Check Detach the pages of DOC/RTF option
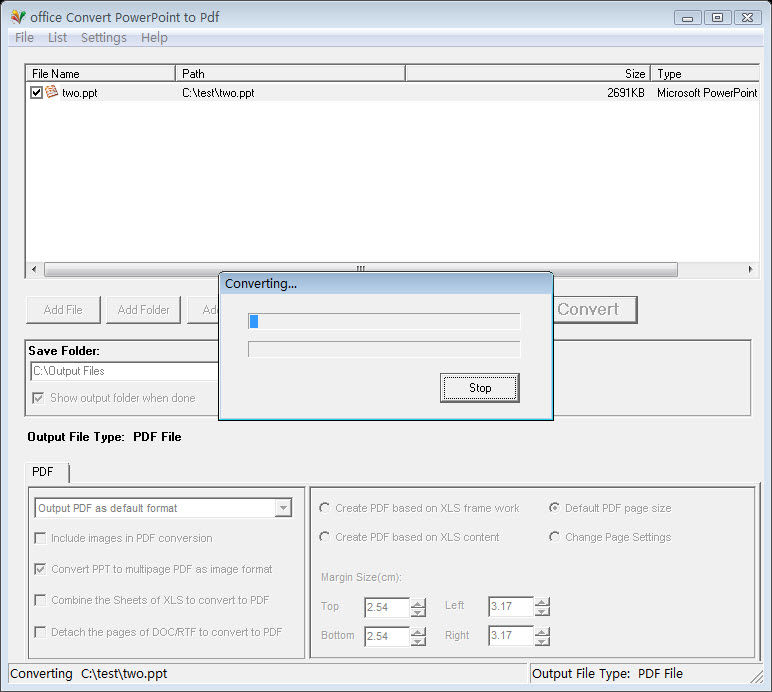Viewport: 772px width, 692px height. [x=40, y=631]
